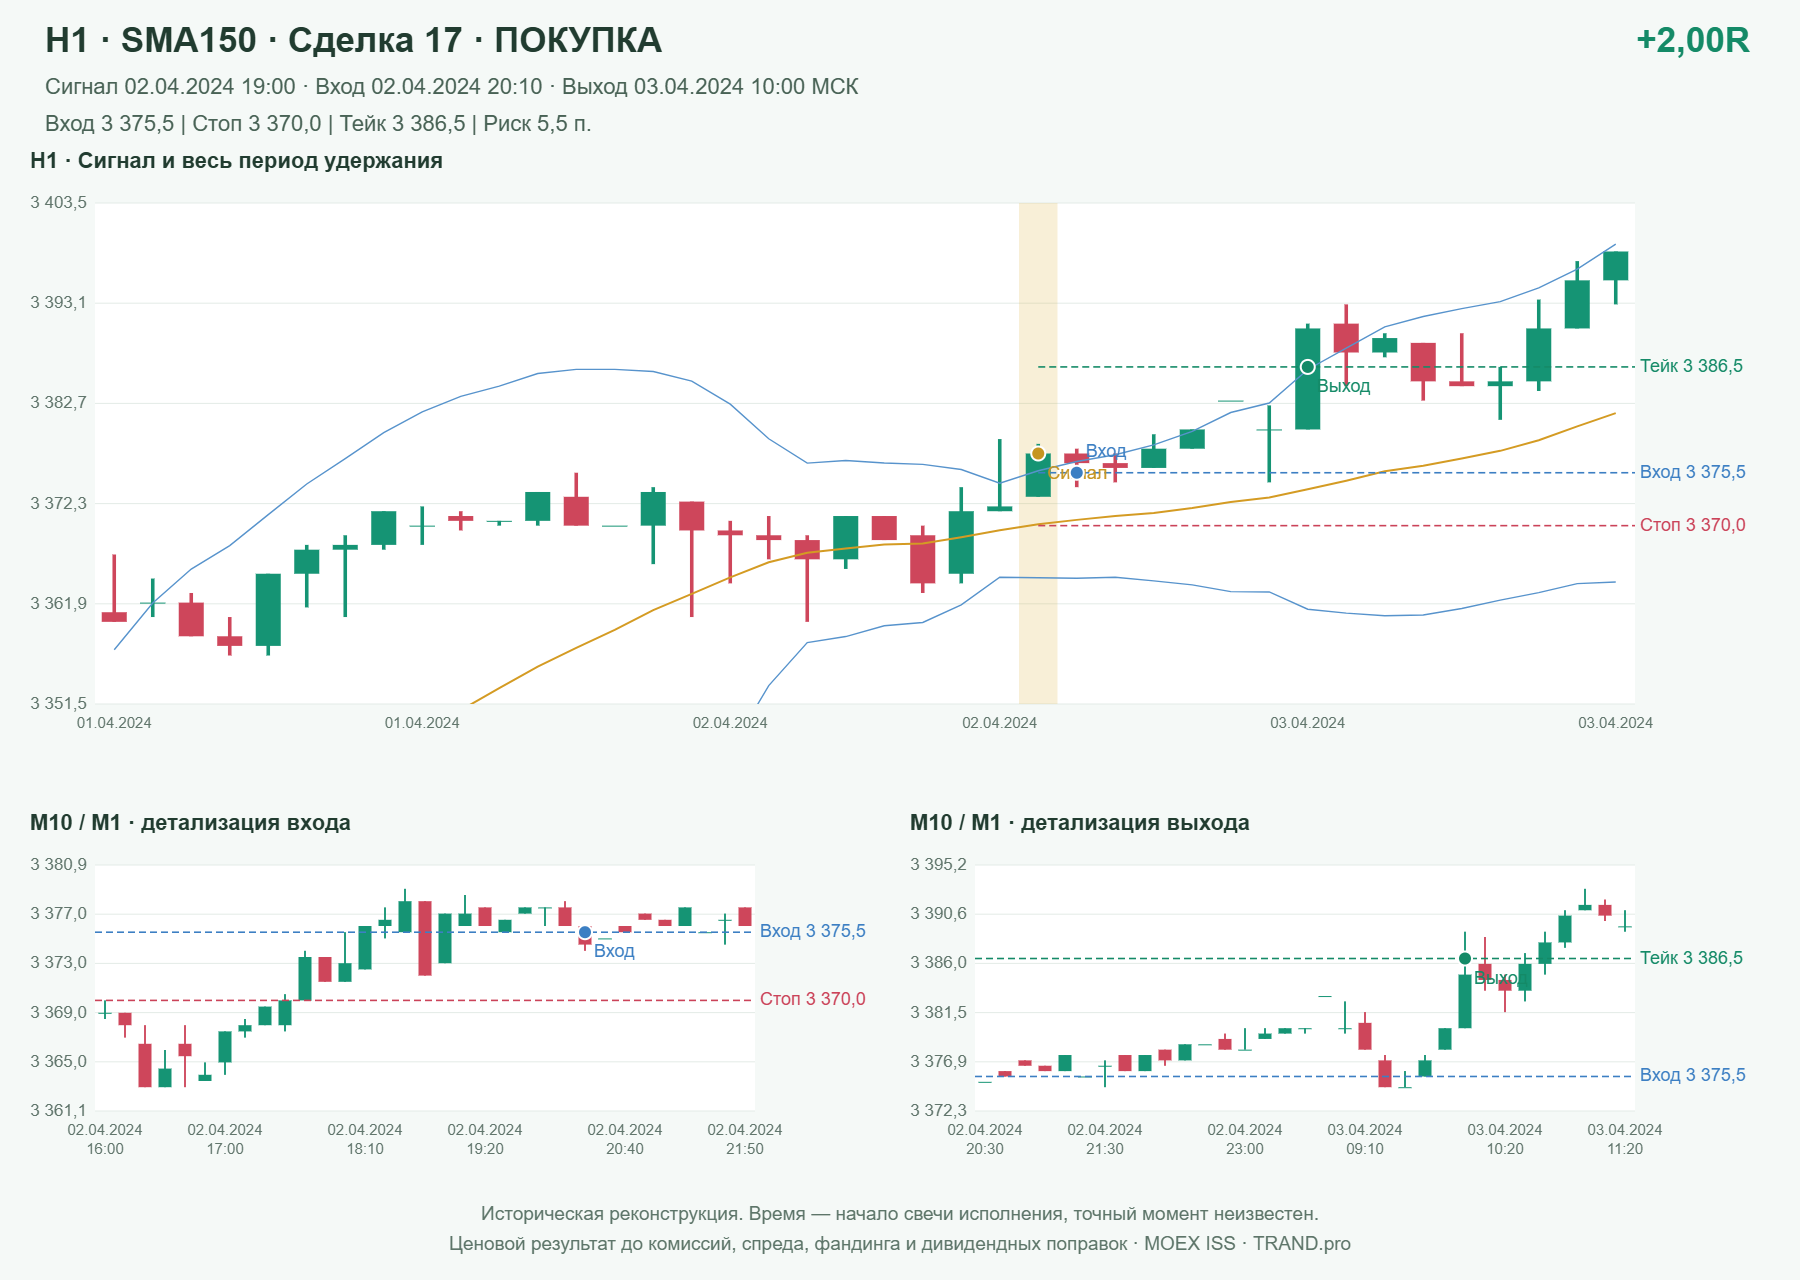This screenshot has width=1800, height=1280.
Task: Click the heading 'M10 / M1 · детализация выхода'
Action: [x=1079, y=823]
